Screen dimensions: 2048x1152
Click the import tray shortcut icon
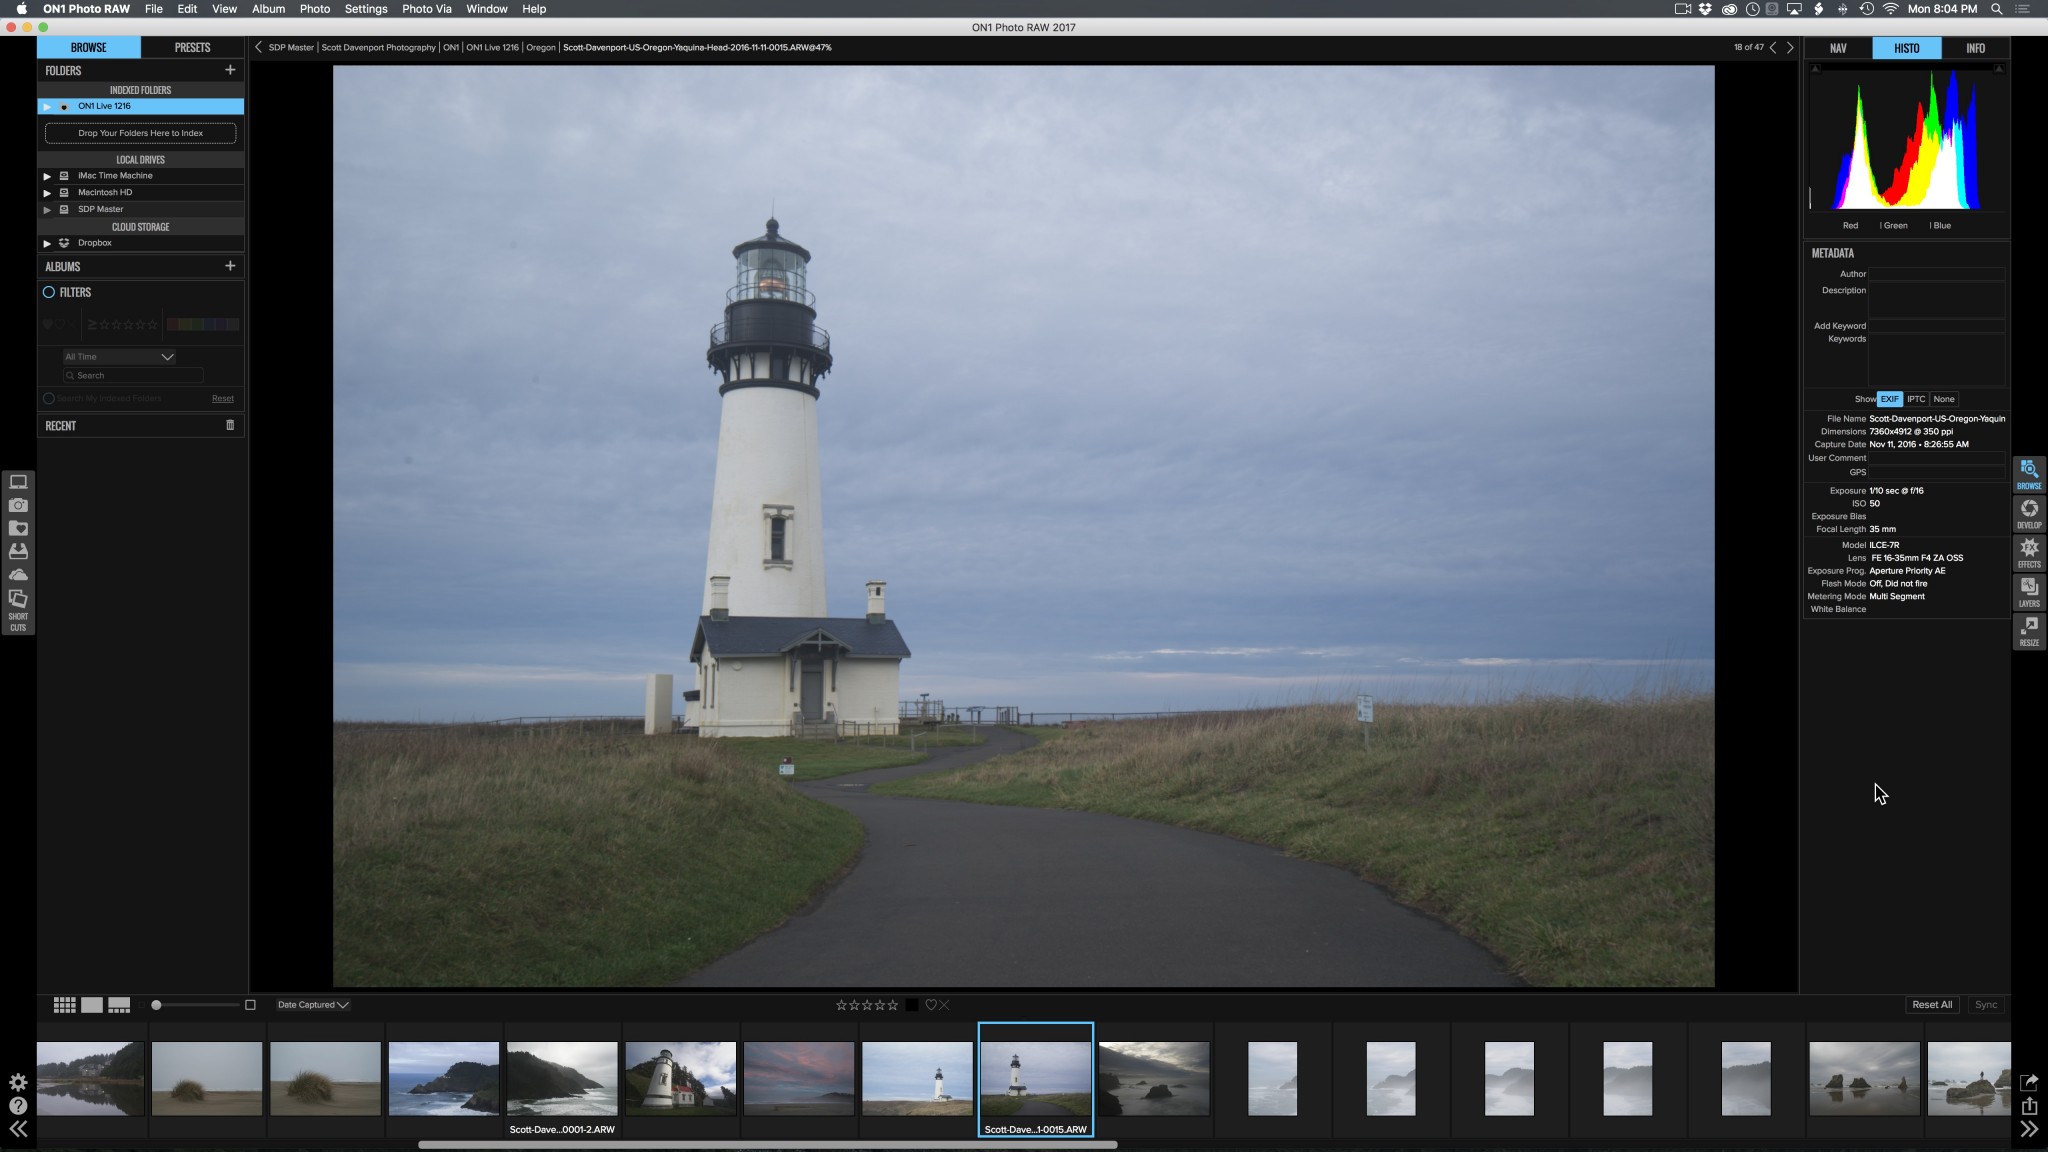(18, 551)
